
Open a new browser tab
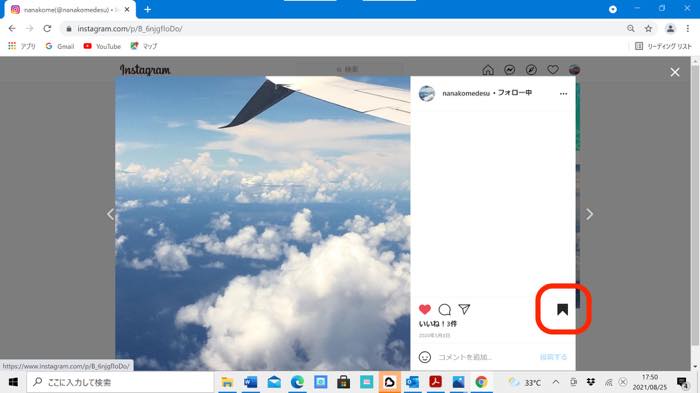pos(147,9)
